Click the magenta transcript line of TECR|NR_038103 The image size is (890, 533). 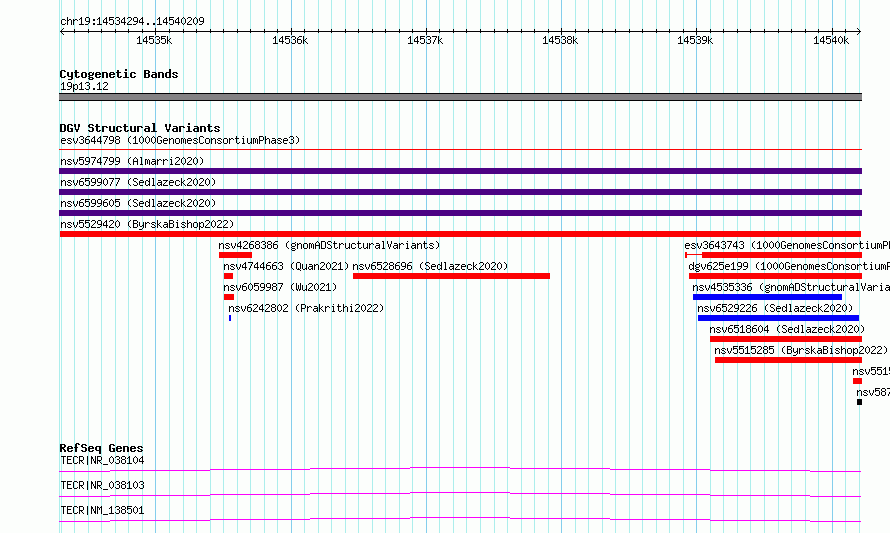click(x=460, y=494)
